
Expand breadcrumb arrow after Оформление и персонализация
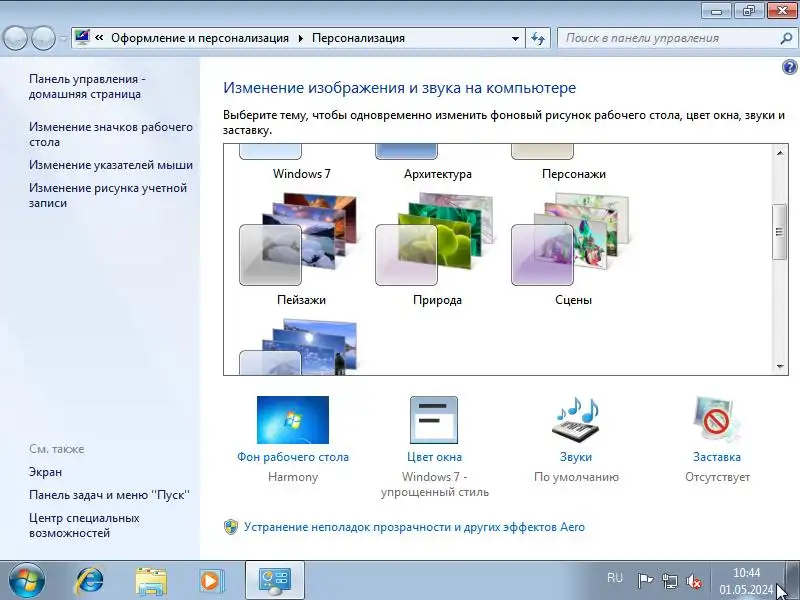point(301,38)
